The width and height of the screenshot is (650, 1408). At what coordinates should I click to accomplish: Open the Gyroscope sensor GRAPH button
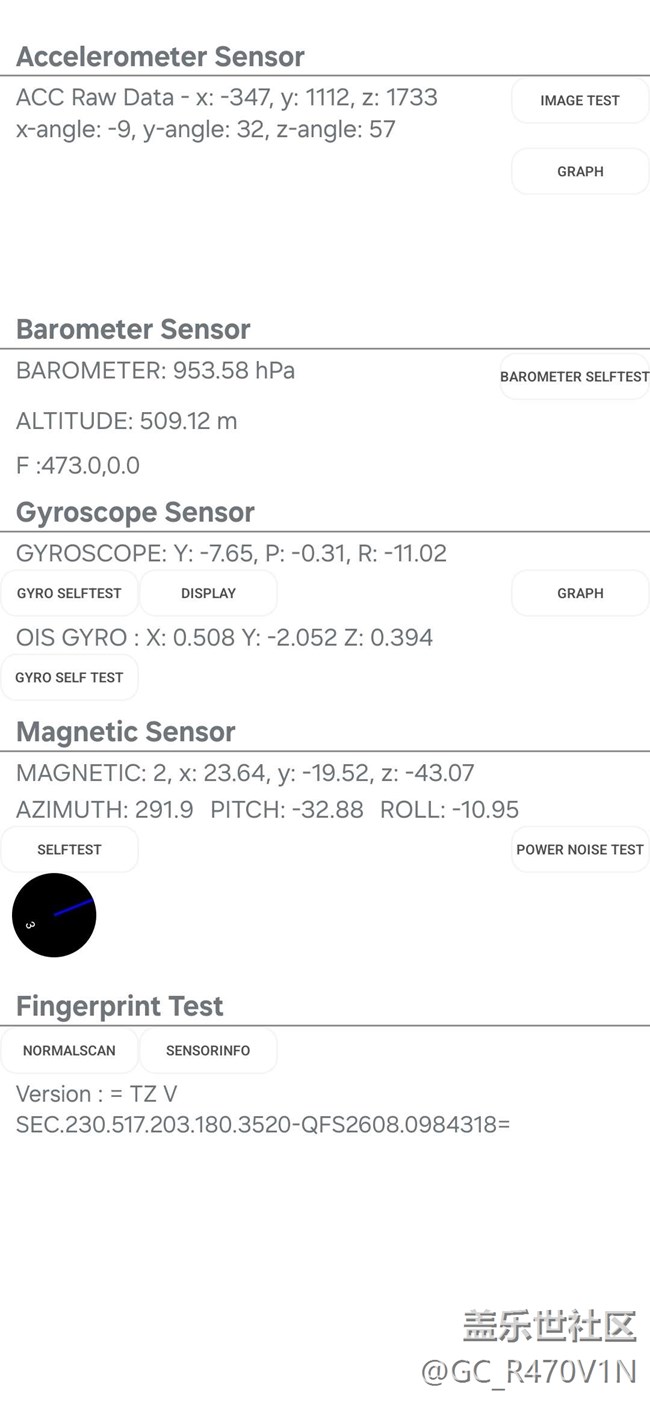pos(580,594)
